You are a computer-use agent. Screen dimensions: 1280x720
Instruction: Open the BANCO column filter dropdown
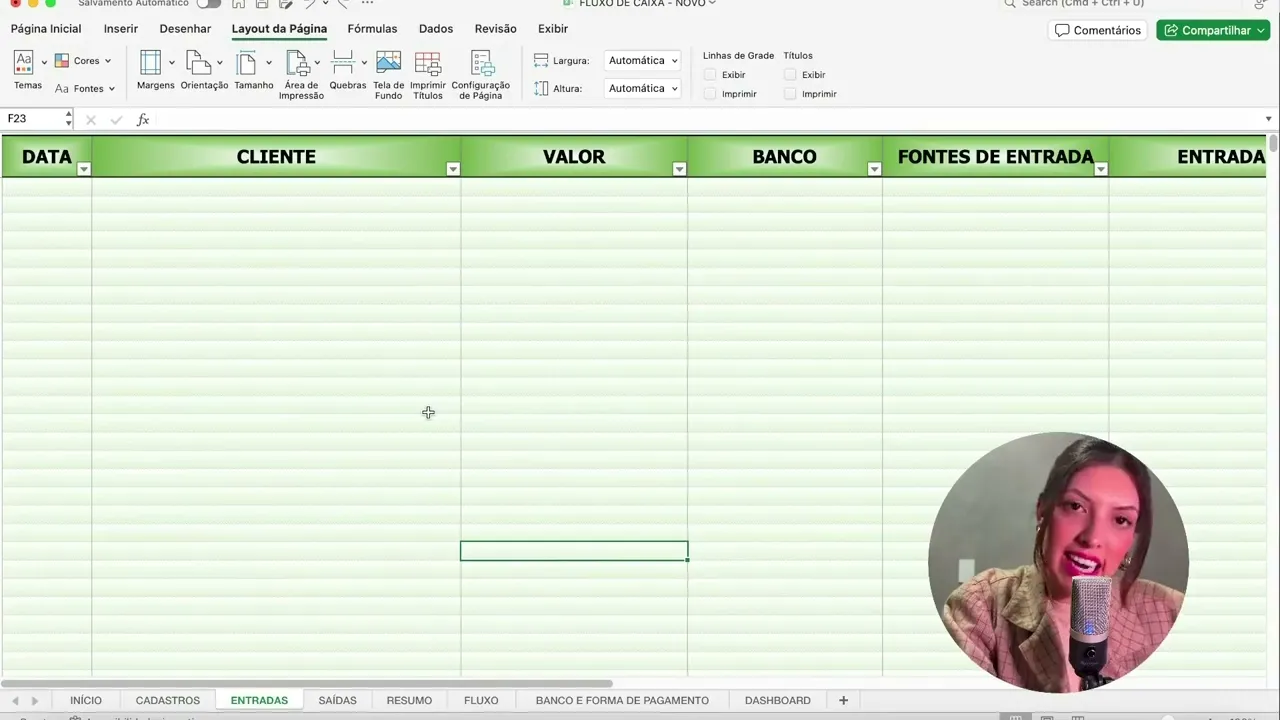pos(874,169)
